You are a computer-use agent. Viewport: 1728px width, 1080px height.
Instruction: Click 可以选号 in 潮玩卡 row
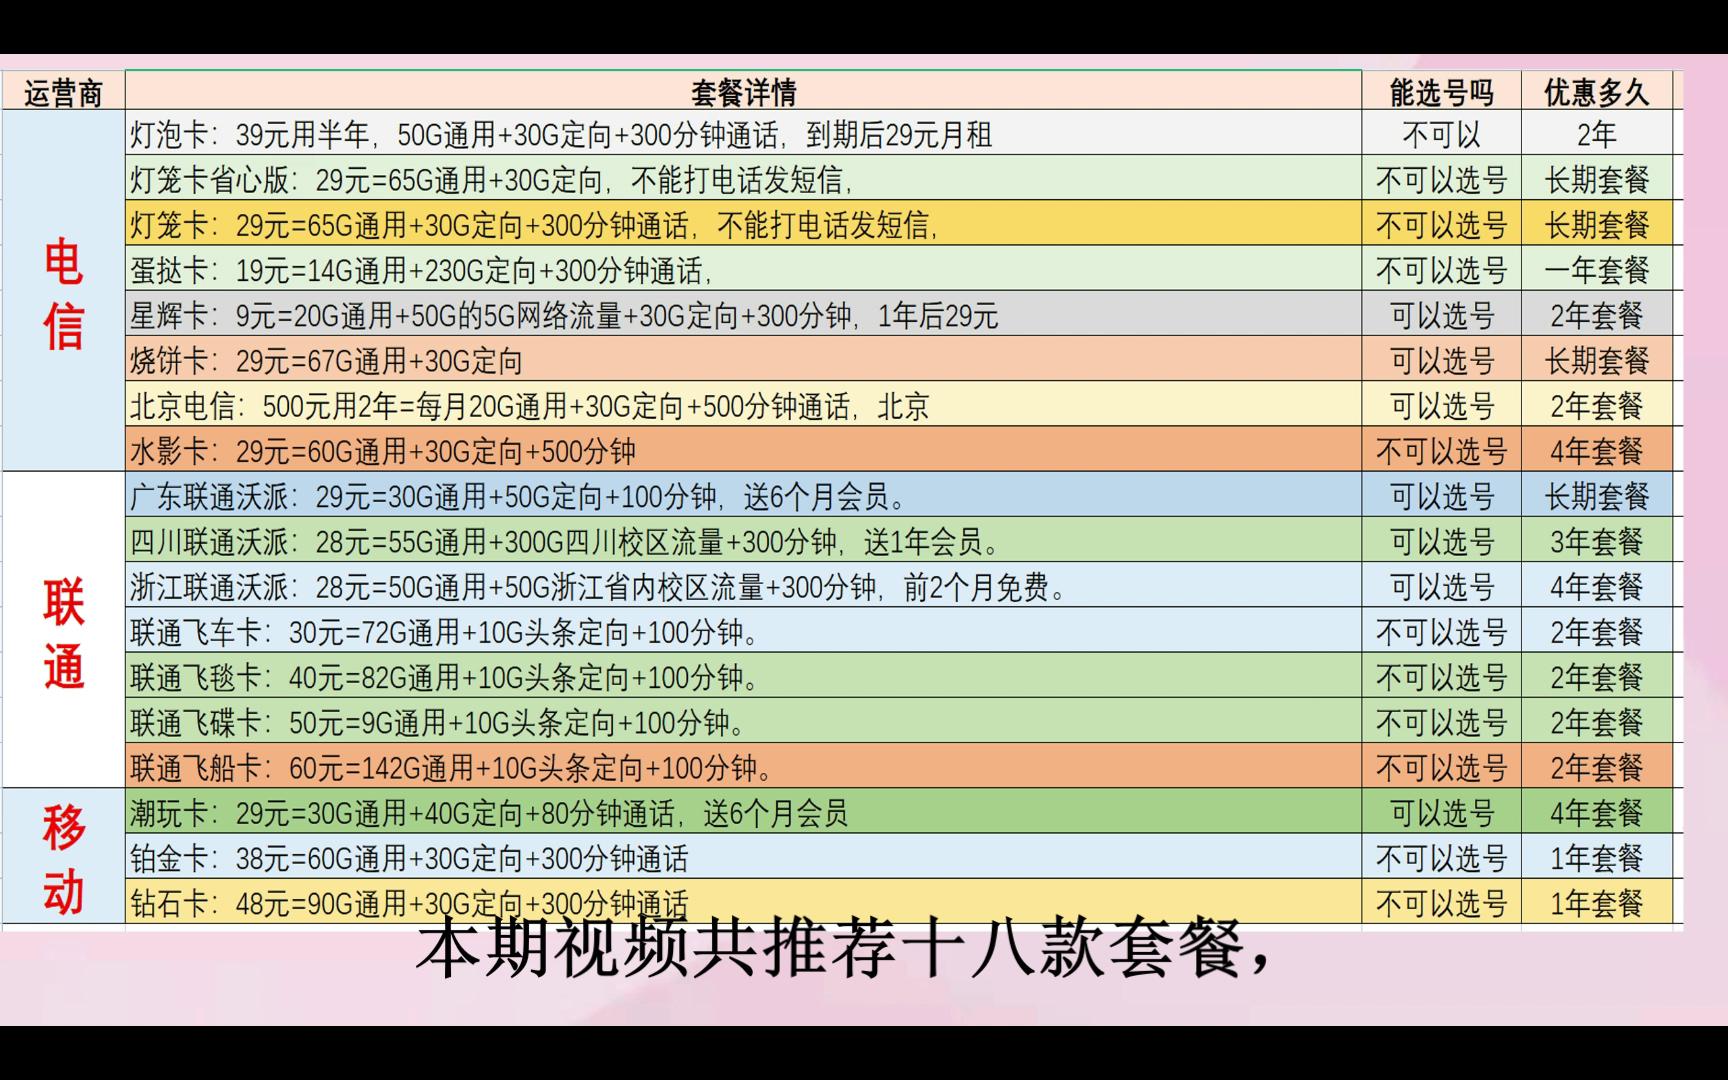[1441, 812]
